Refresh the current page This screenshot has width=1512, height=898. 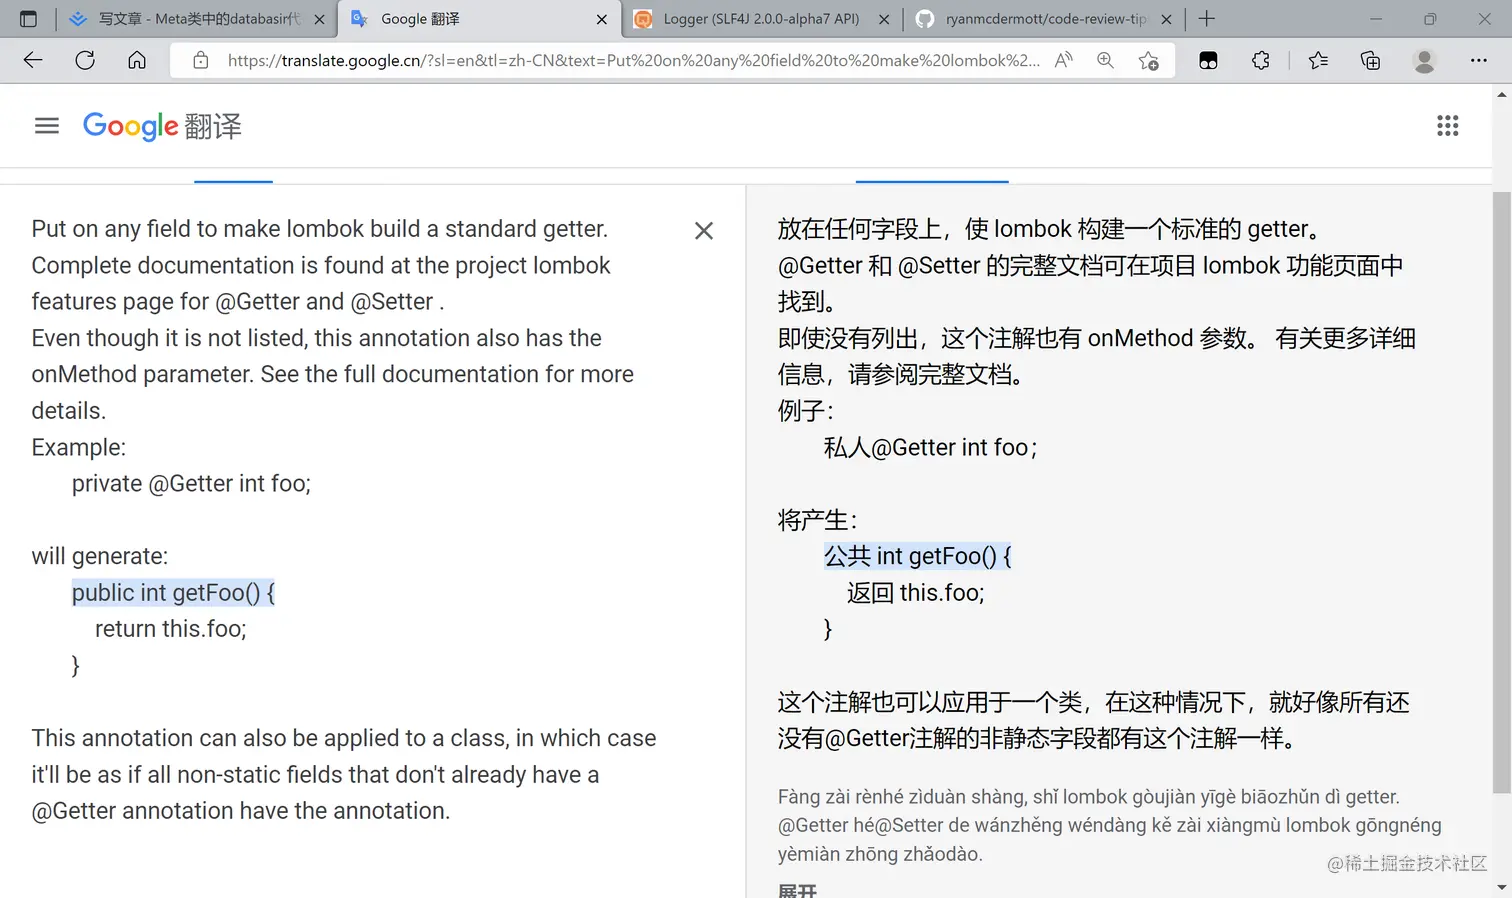pyautogui.click(x=85, y=60)
